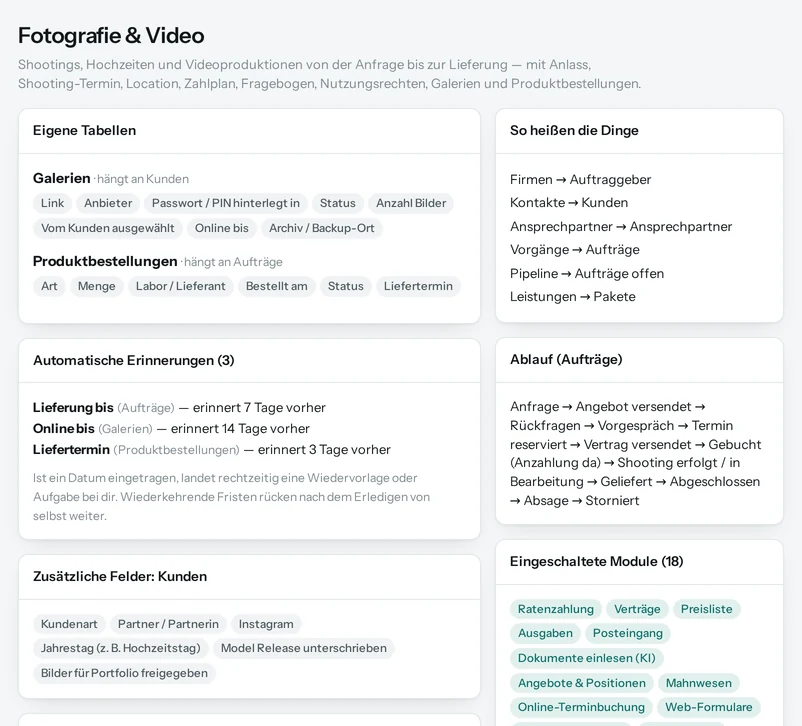This screenshot has width=802, height=726.
Task: Click 'Angebot versendet' in the workflow text
Action: tap(633, 407)
